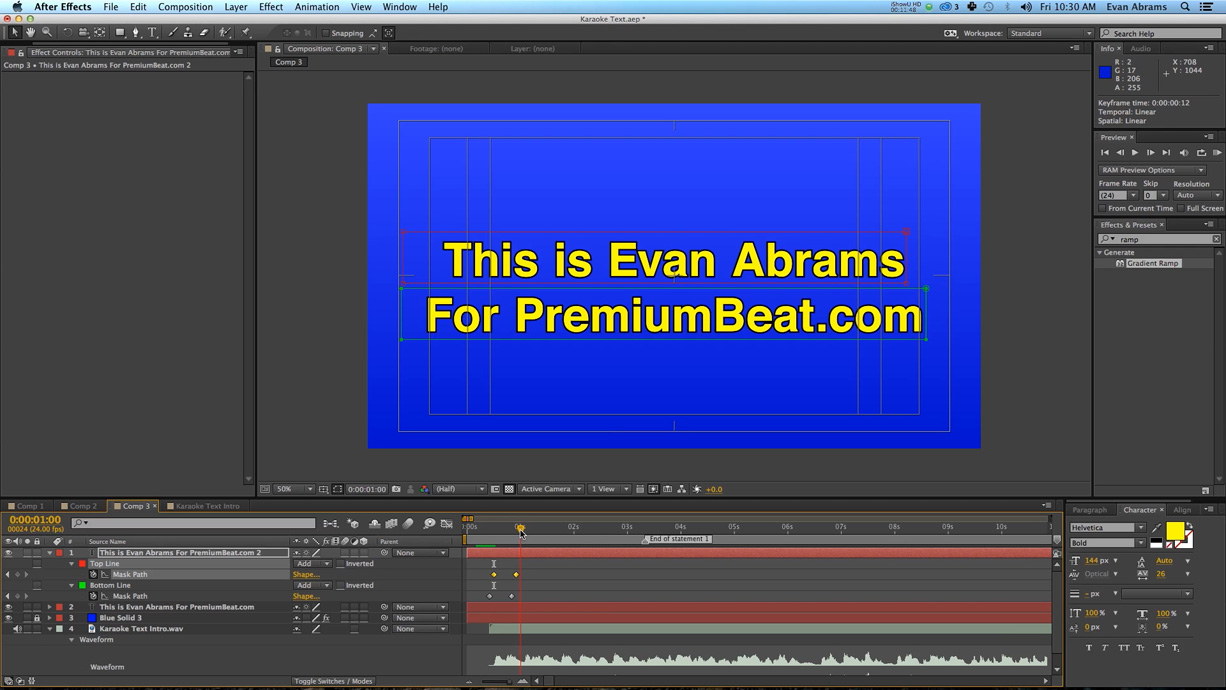Screen dimensions: 1226x690
Task: Open the Helvetica font family dropdown
Action: click(x=1108, y=528)
